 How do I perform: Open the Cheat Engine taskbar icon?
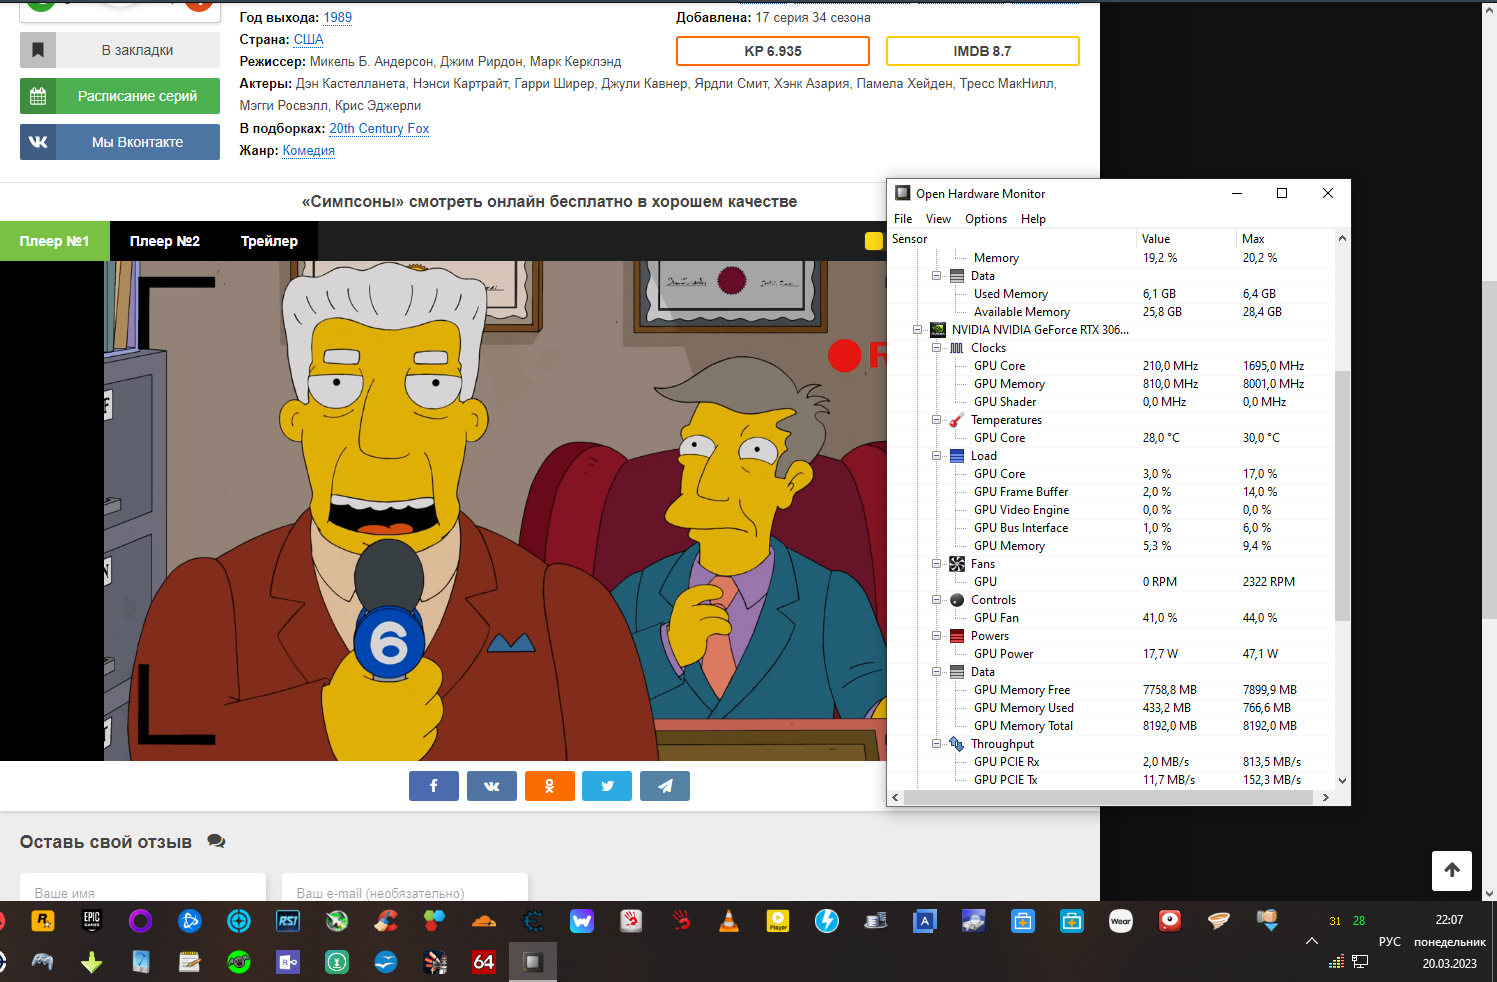(x=533, y=921)
